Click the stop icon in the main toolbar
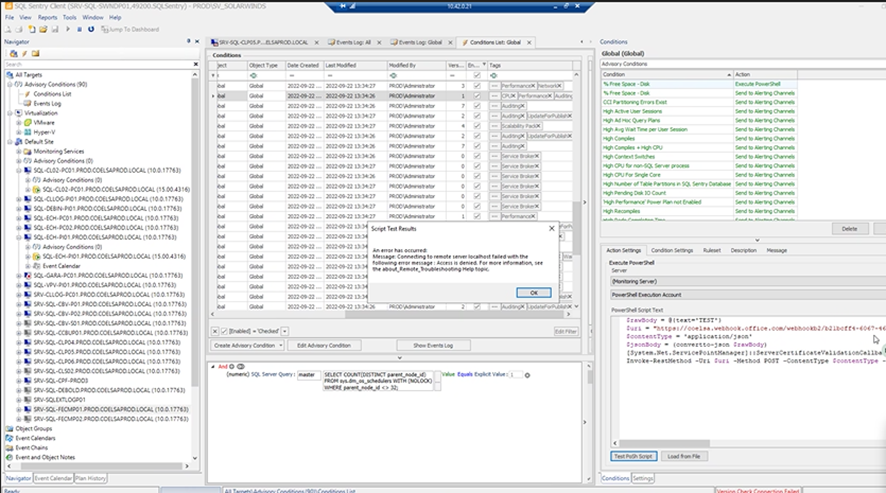Viewport: 886px width, 493px height. (79, 29)
